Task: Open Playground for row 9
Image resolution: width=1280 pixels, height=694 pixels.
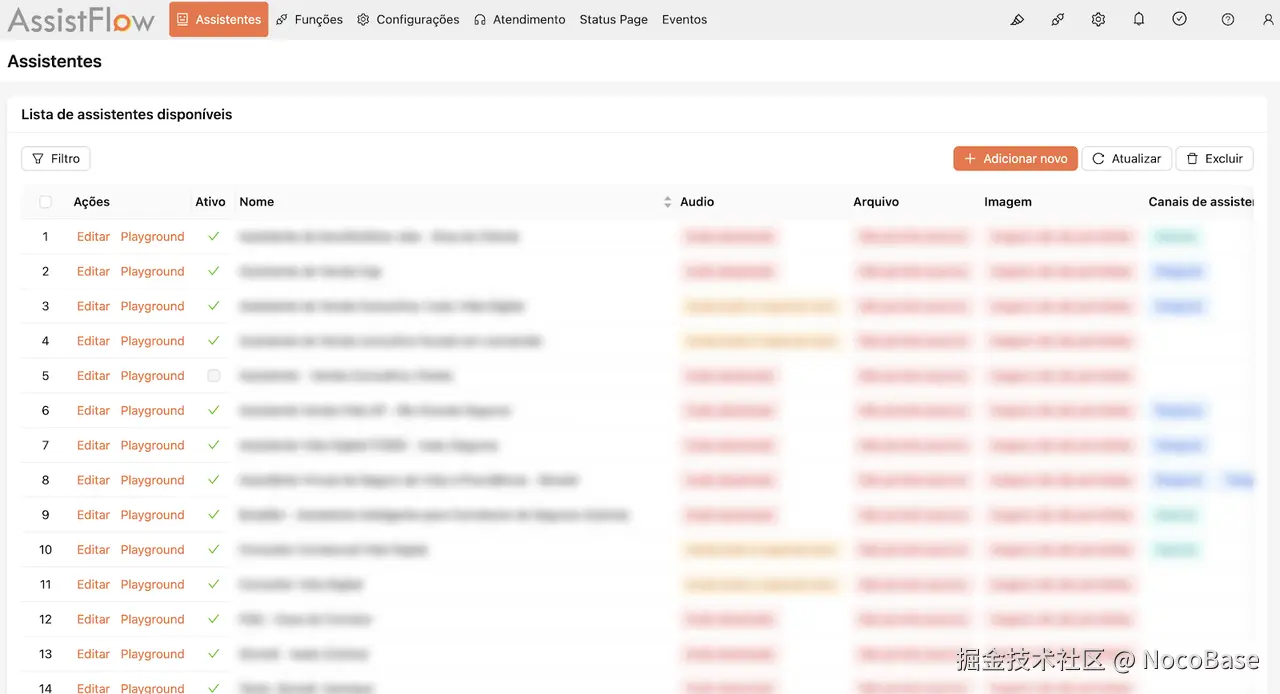Action: 152,515
